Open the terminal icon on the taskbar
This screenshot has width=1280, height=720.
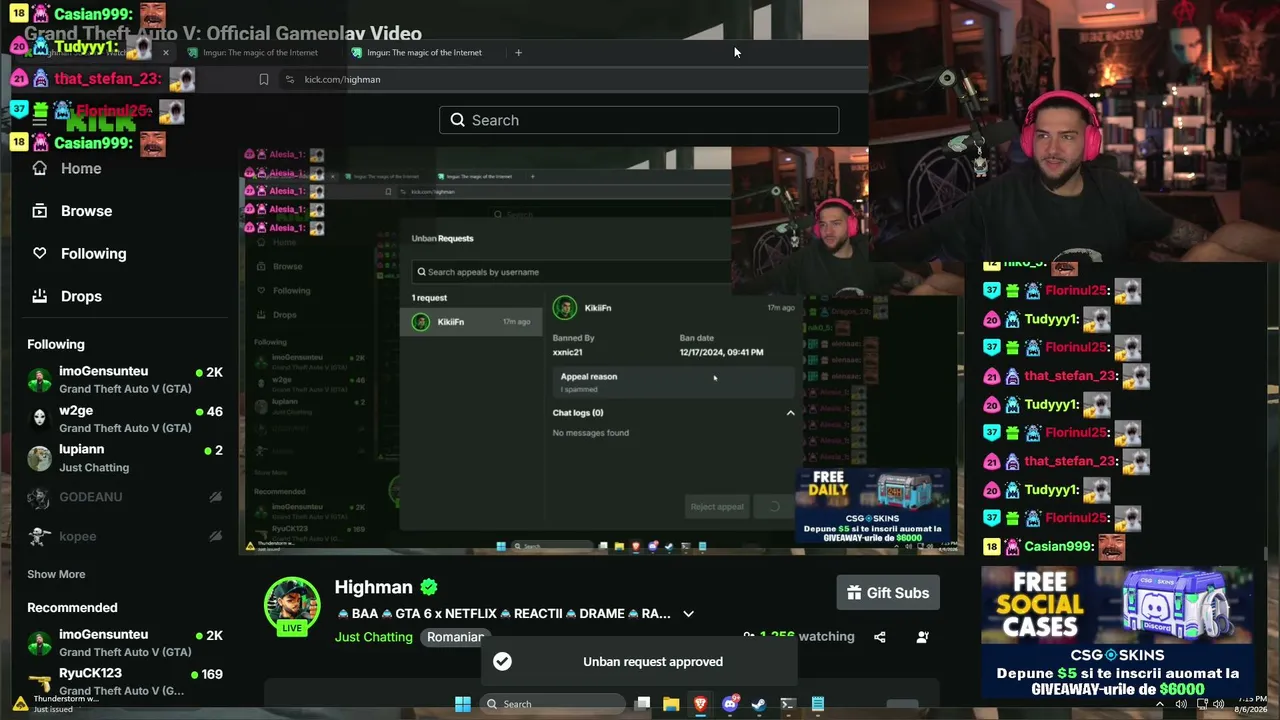pos(788,704)
